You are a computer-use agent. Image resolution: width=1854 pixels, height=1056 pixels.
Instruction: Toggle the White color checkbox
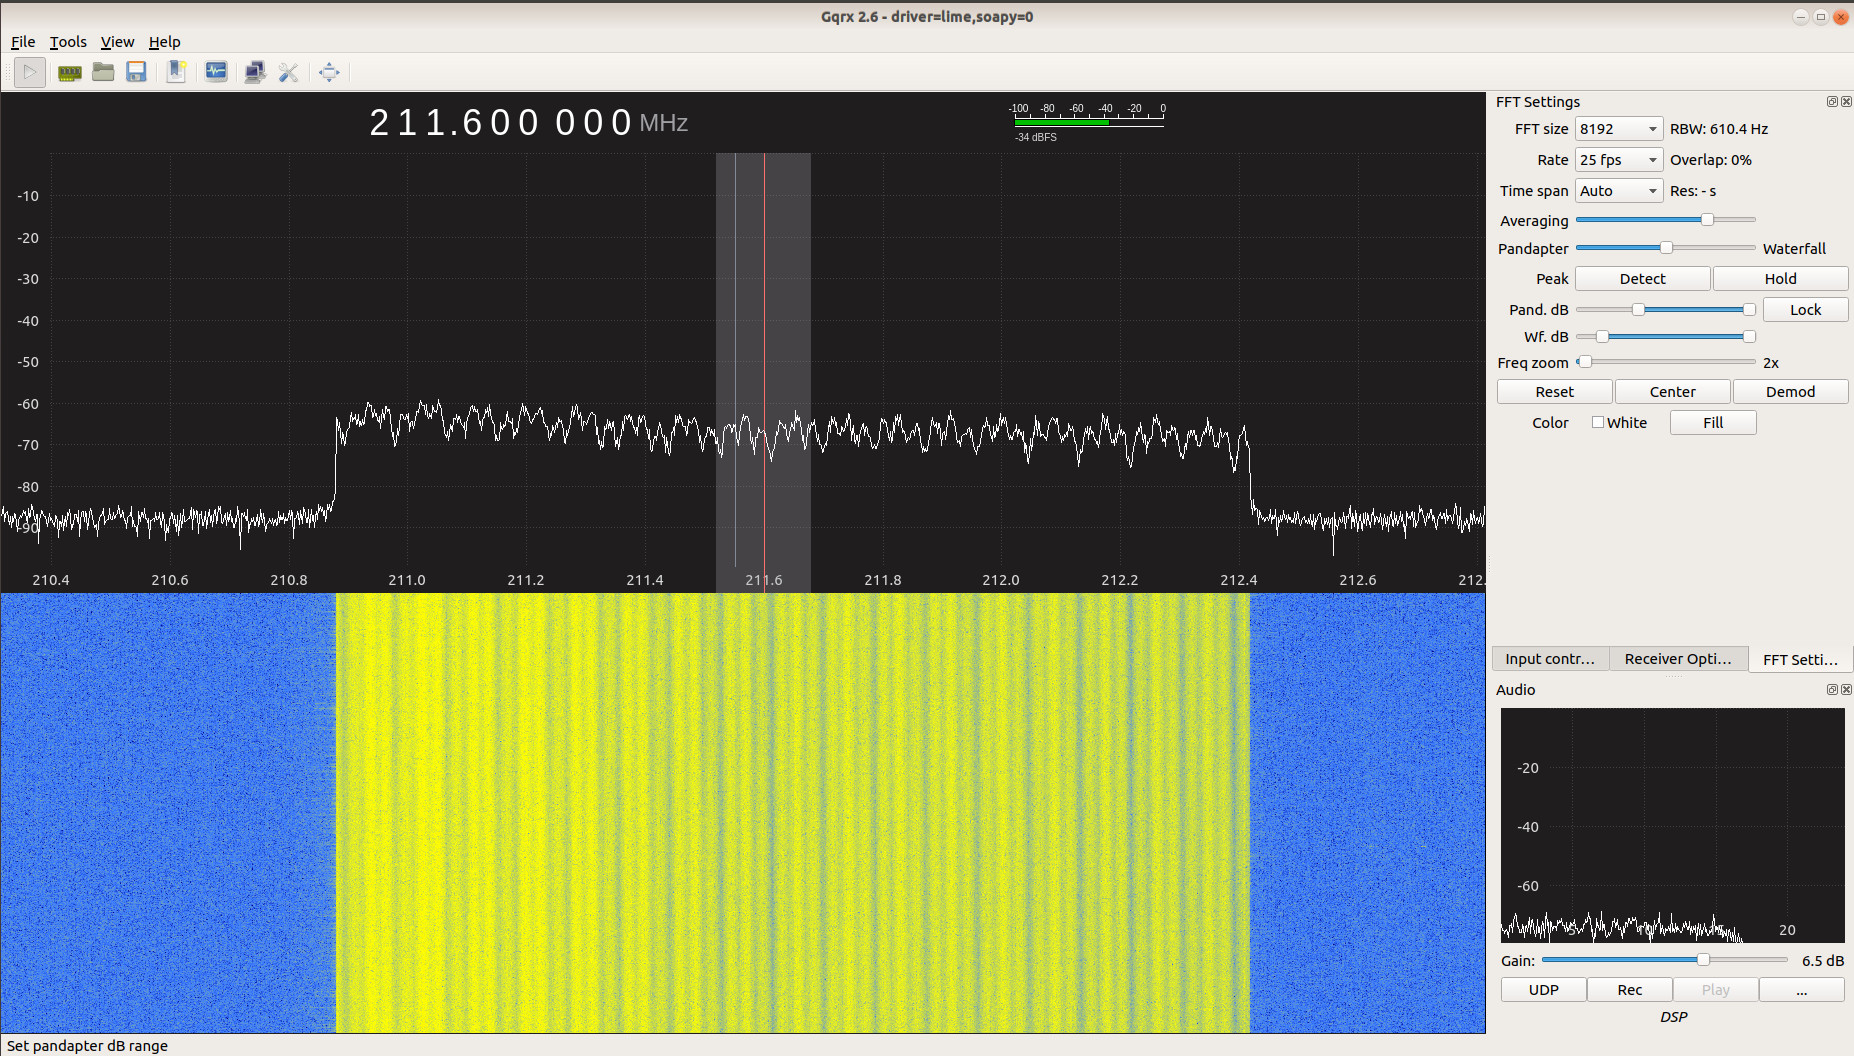[1598, 422]
